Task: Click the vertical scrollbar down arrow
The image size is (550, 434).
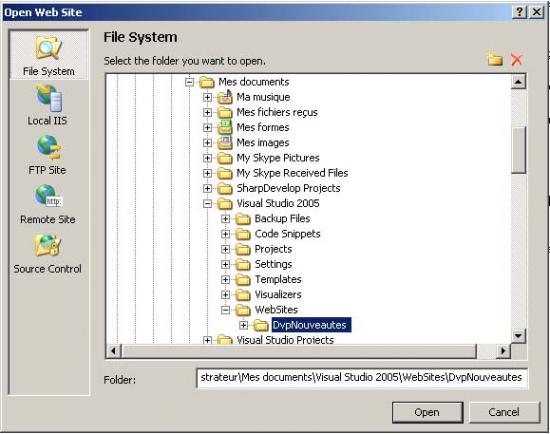Action: click(518, 336)
